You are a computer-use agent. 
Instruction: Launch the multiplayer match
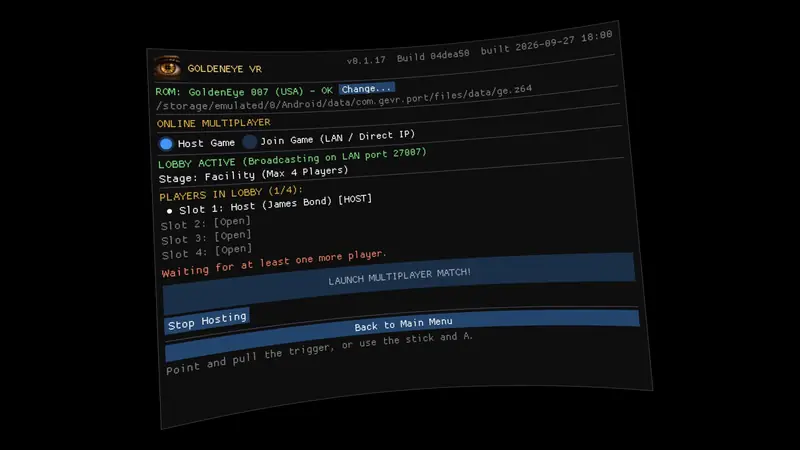pyautogui.click(x=399, y=284)
